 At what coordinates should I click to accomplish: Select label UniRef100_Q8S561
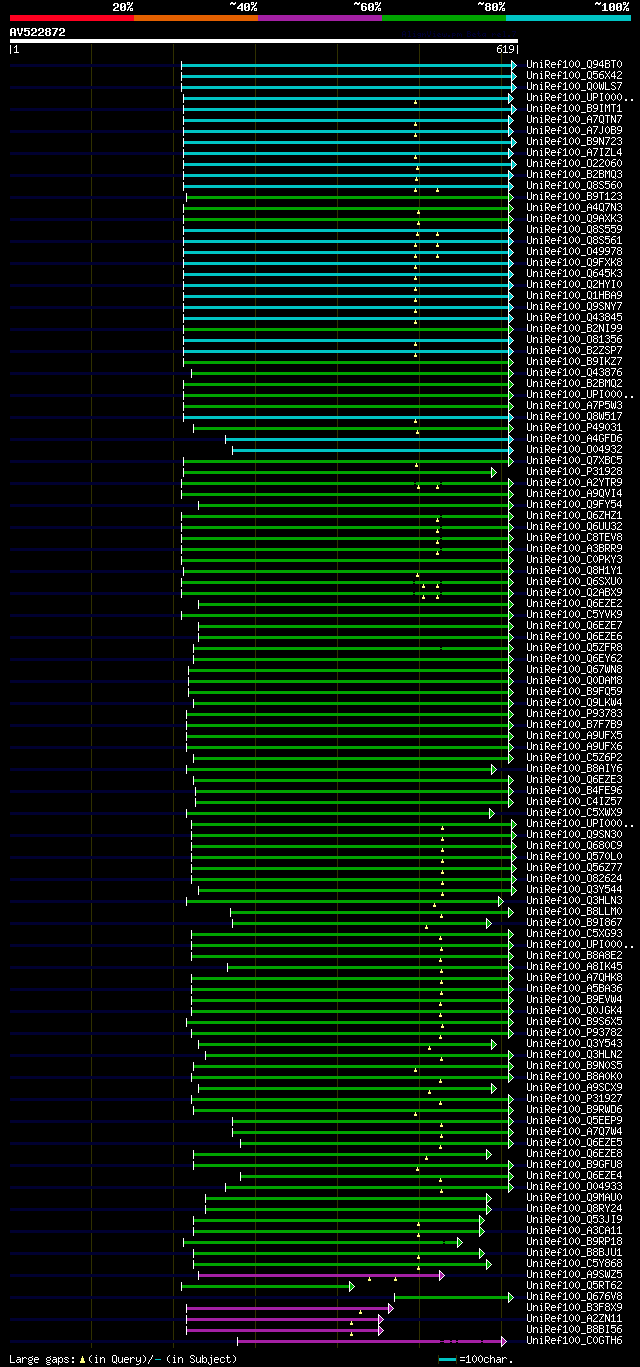tap(574, 241)
